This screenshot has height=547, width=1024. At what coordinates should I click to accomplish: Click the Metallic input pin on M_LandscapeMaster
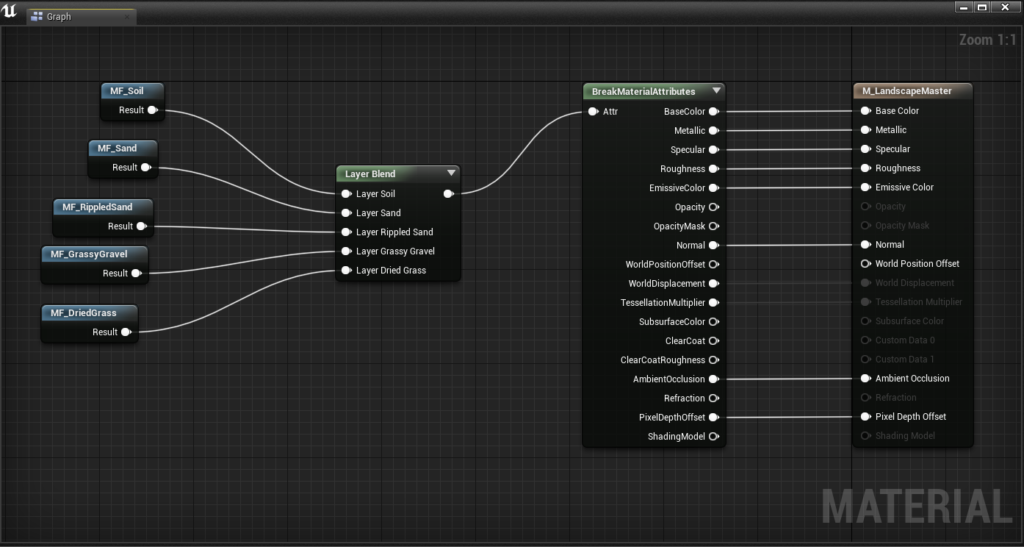(866, 130)
